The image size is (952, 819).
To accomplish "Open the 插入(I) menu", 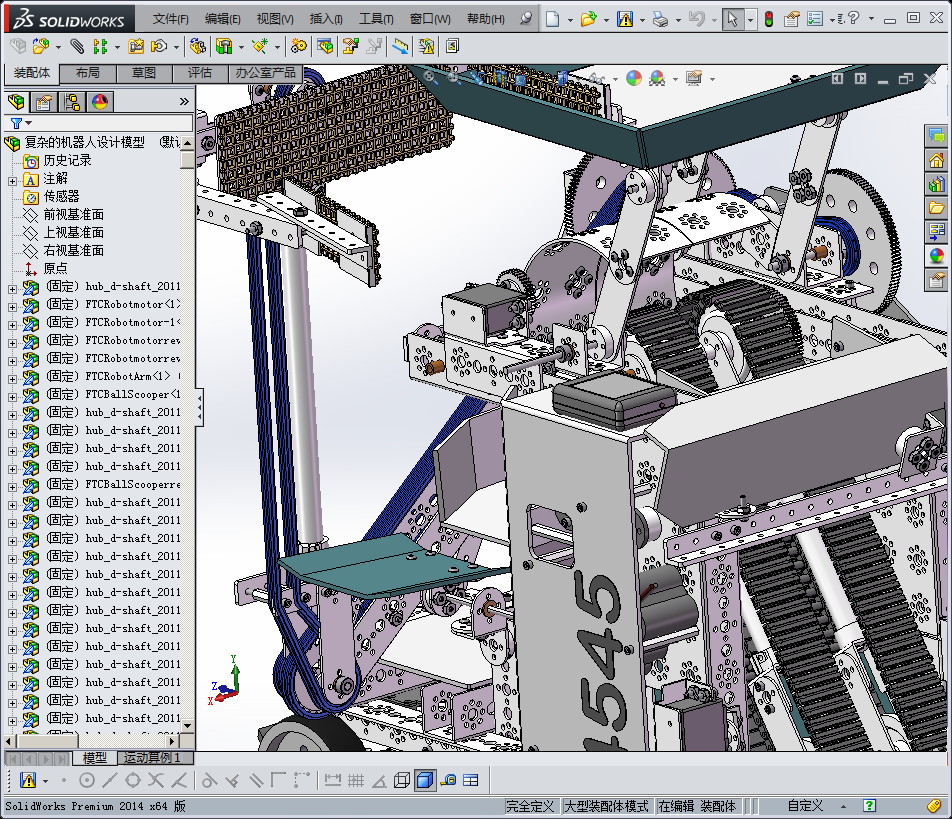I will click(x=326, y=19).
